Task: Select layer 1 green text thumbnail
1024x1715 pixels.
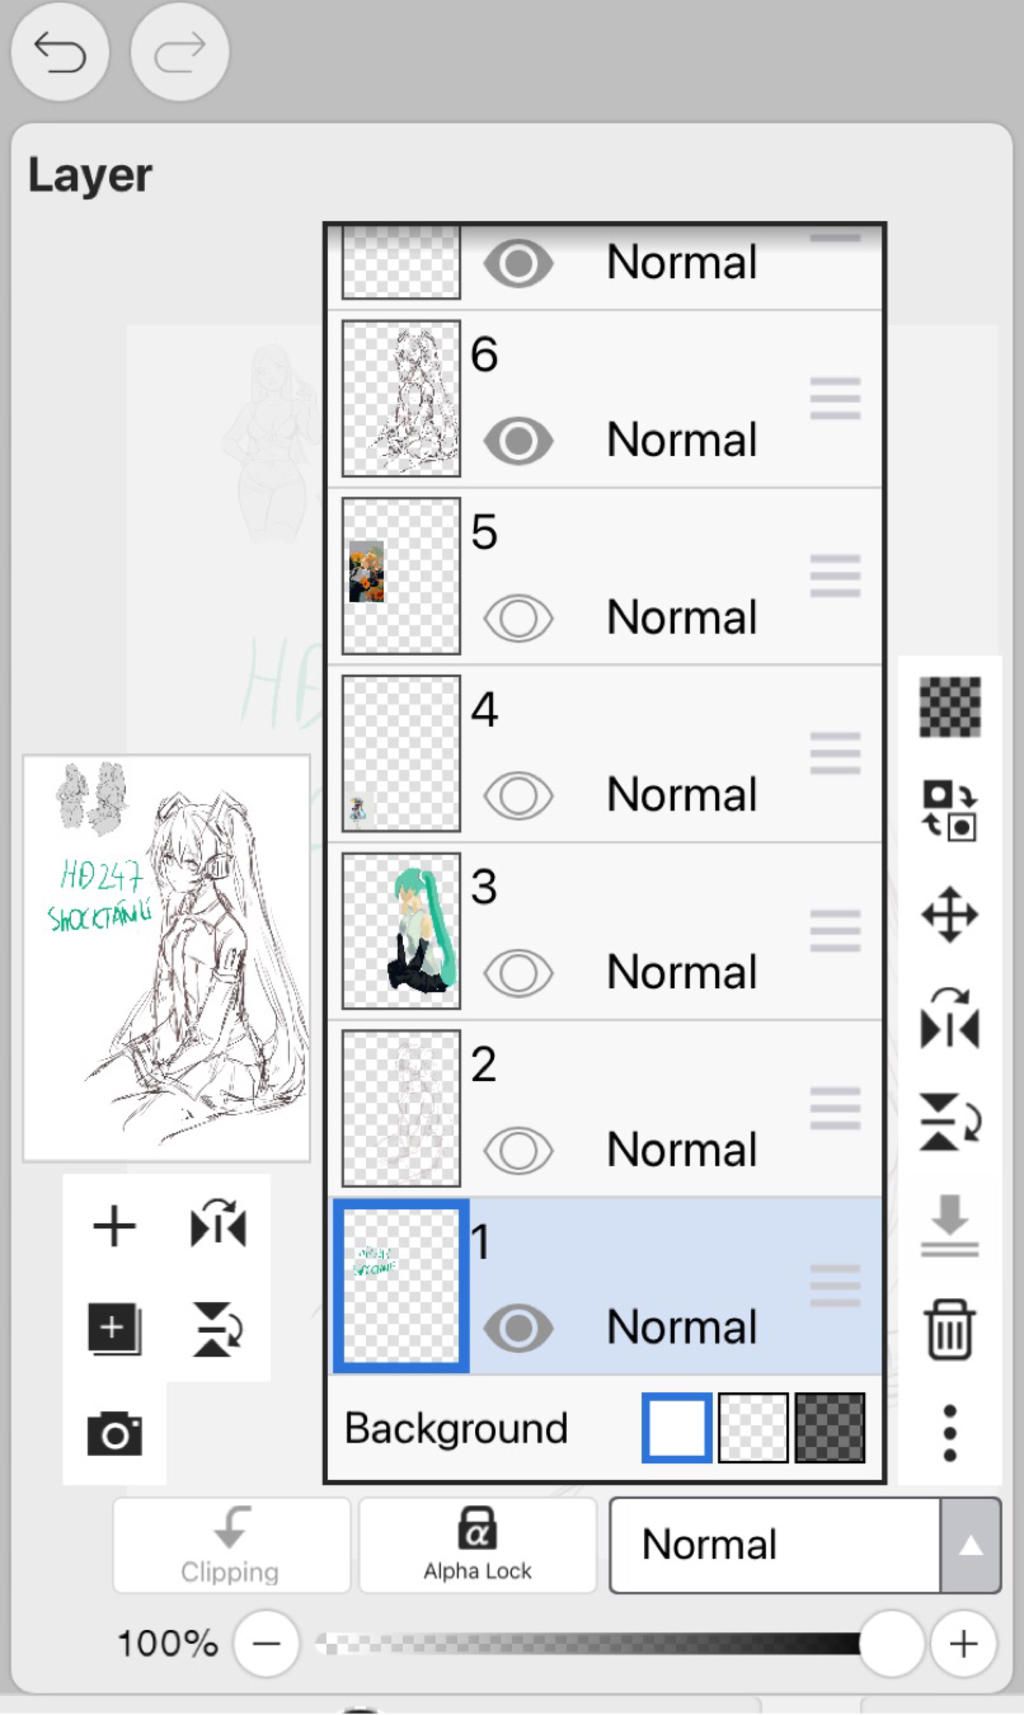Action: coord(401,1286)
